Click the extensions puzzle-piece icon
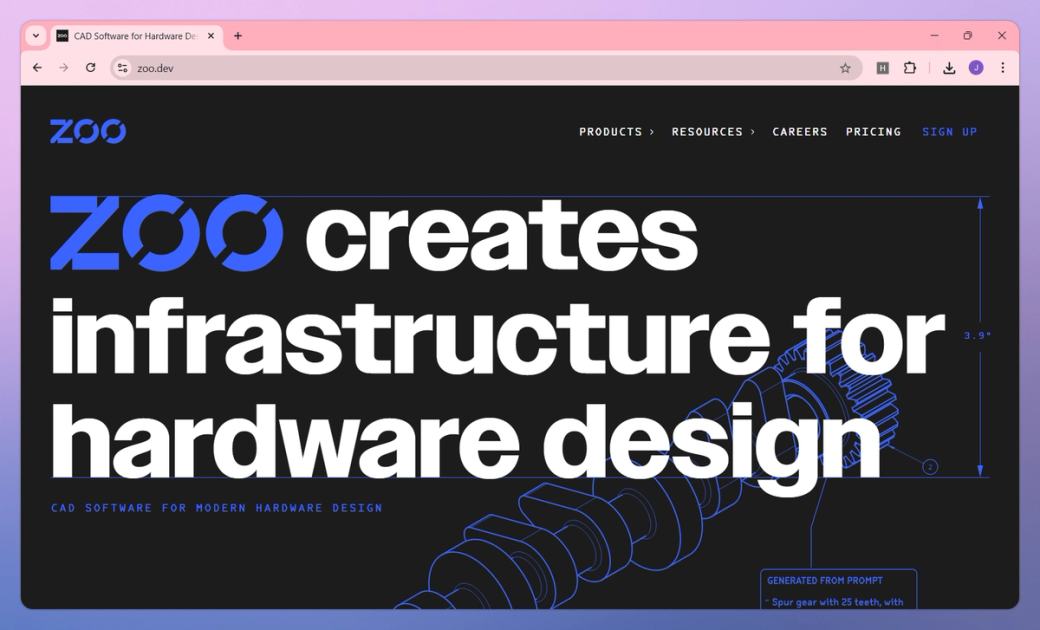The height and width of the screenshot is (630, 1040). tap(910, 67)
